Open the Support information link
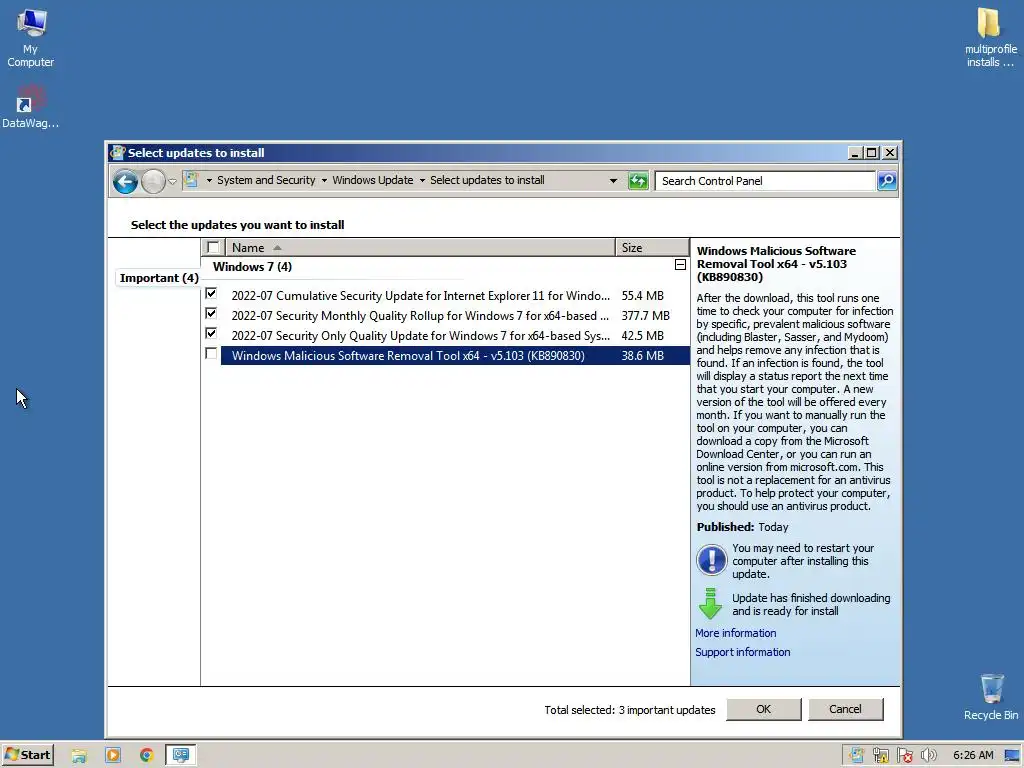Screen dimensions: 1024x768 point(743,652)
